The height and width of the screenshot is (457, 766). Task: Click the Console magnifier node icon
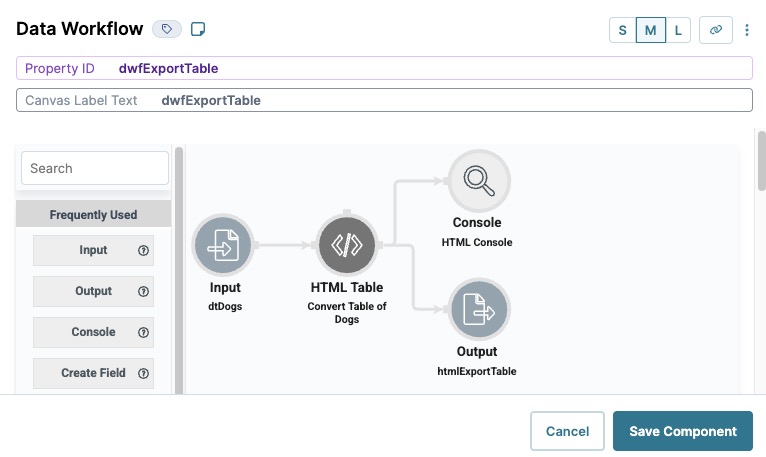[479, 180]
